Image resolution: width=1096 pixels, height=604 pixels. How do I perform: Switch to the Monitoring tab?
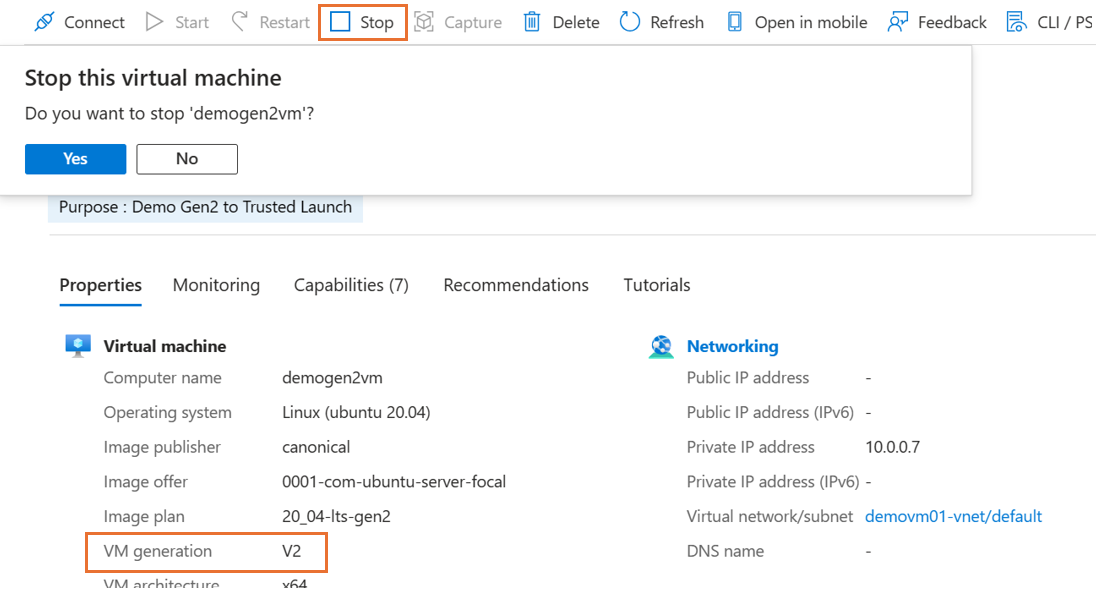[x=216, y=285]
